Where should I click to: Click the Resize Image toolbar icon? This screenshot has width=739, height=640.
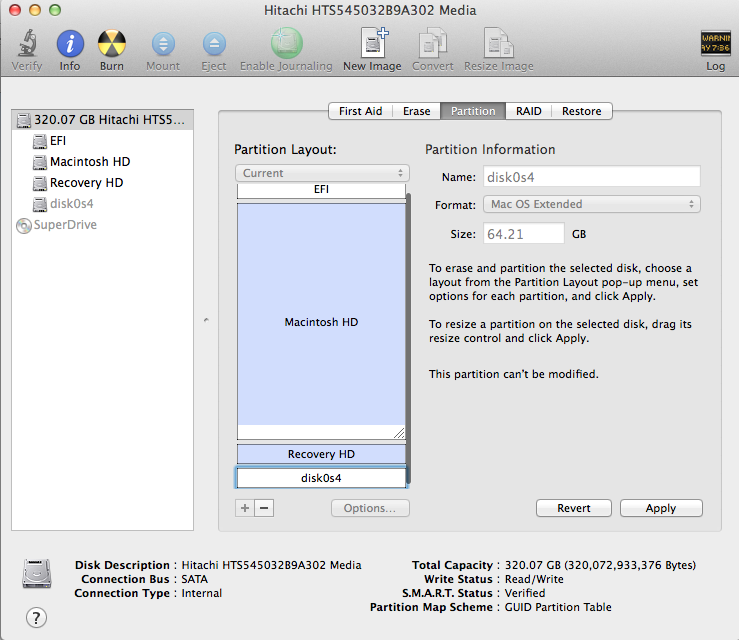[x=499, y=43]
